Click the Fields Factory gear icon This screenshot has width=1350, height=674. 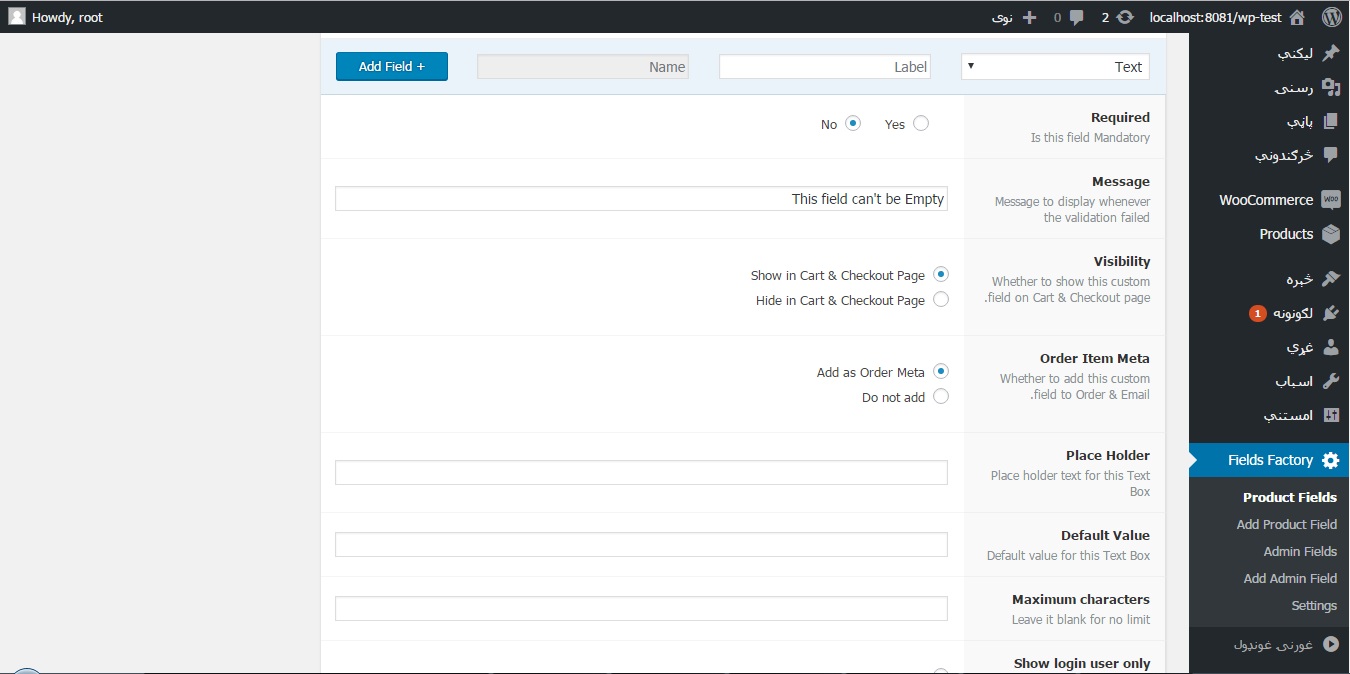click(1331, 460)
